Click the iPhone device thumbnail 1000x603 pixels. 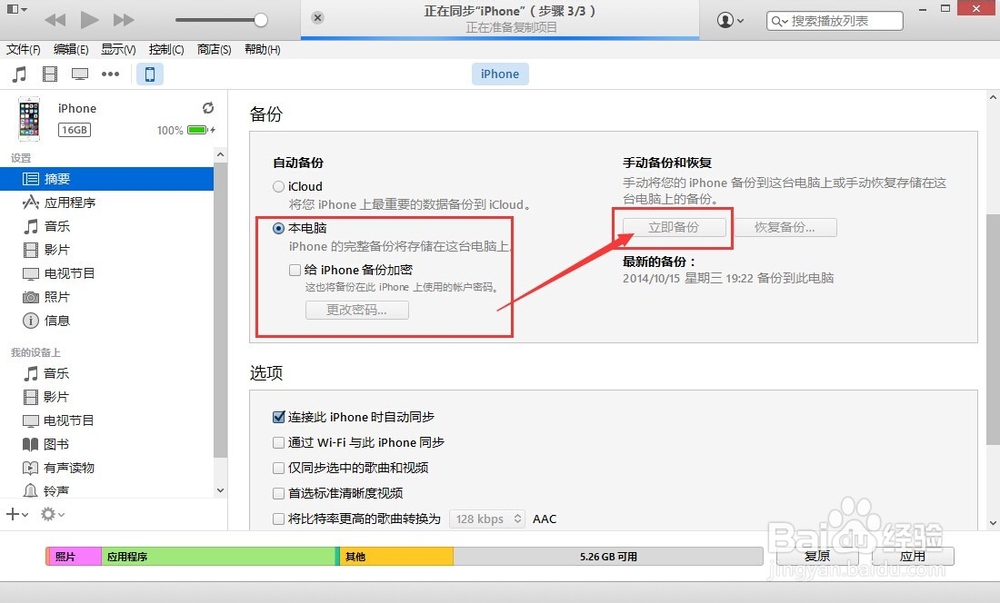coord(29,119)
